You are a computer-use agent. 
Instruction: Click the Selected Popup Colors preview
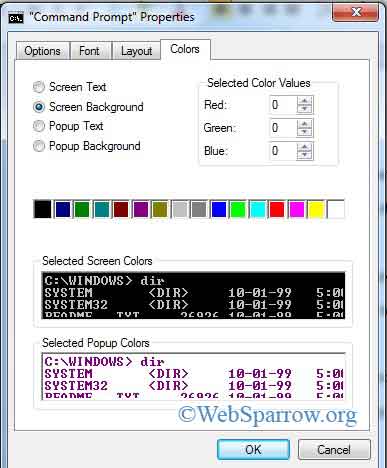pos(193,376)
